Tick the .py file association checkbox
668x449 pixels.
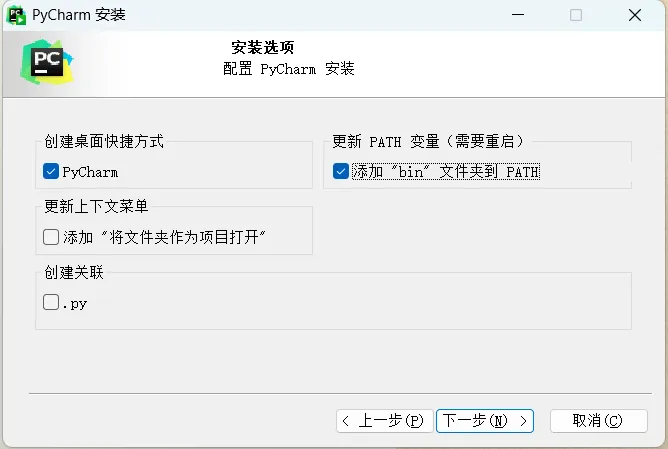tap(51, 303)
